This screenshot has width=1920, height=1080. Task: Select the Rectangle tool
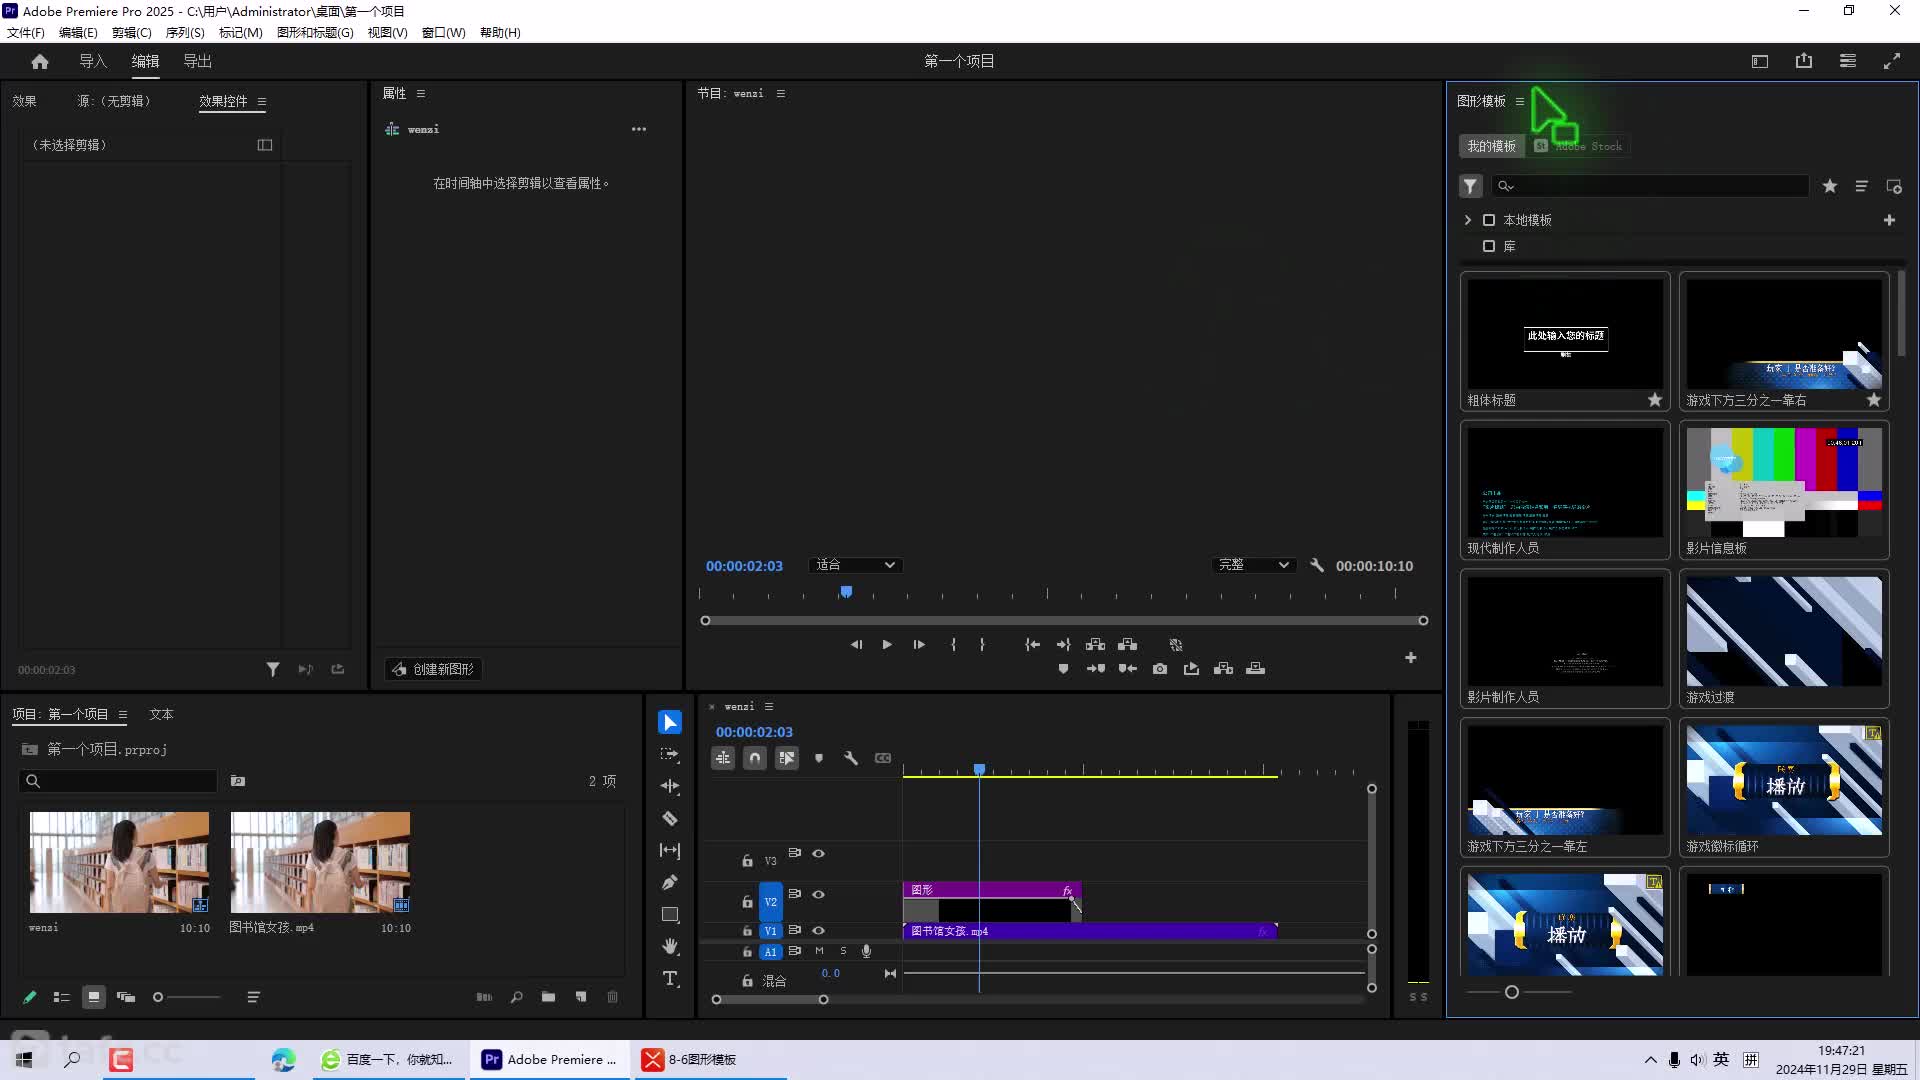click(x=670, y=914)
